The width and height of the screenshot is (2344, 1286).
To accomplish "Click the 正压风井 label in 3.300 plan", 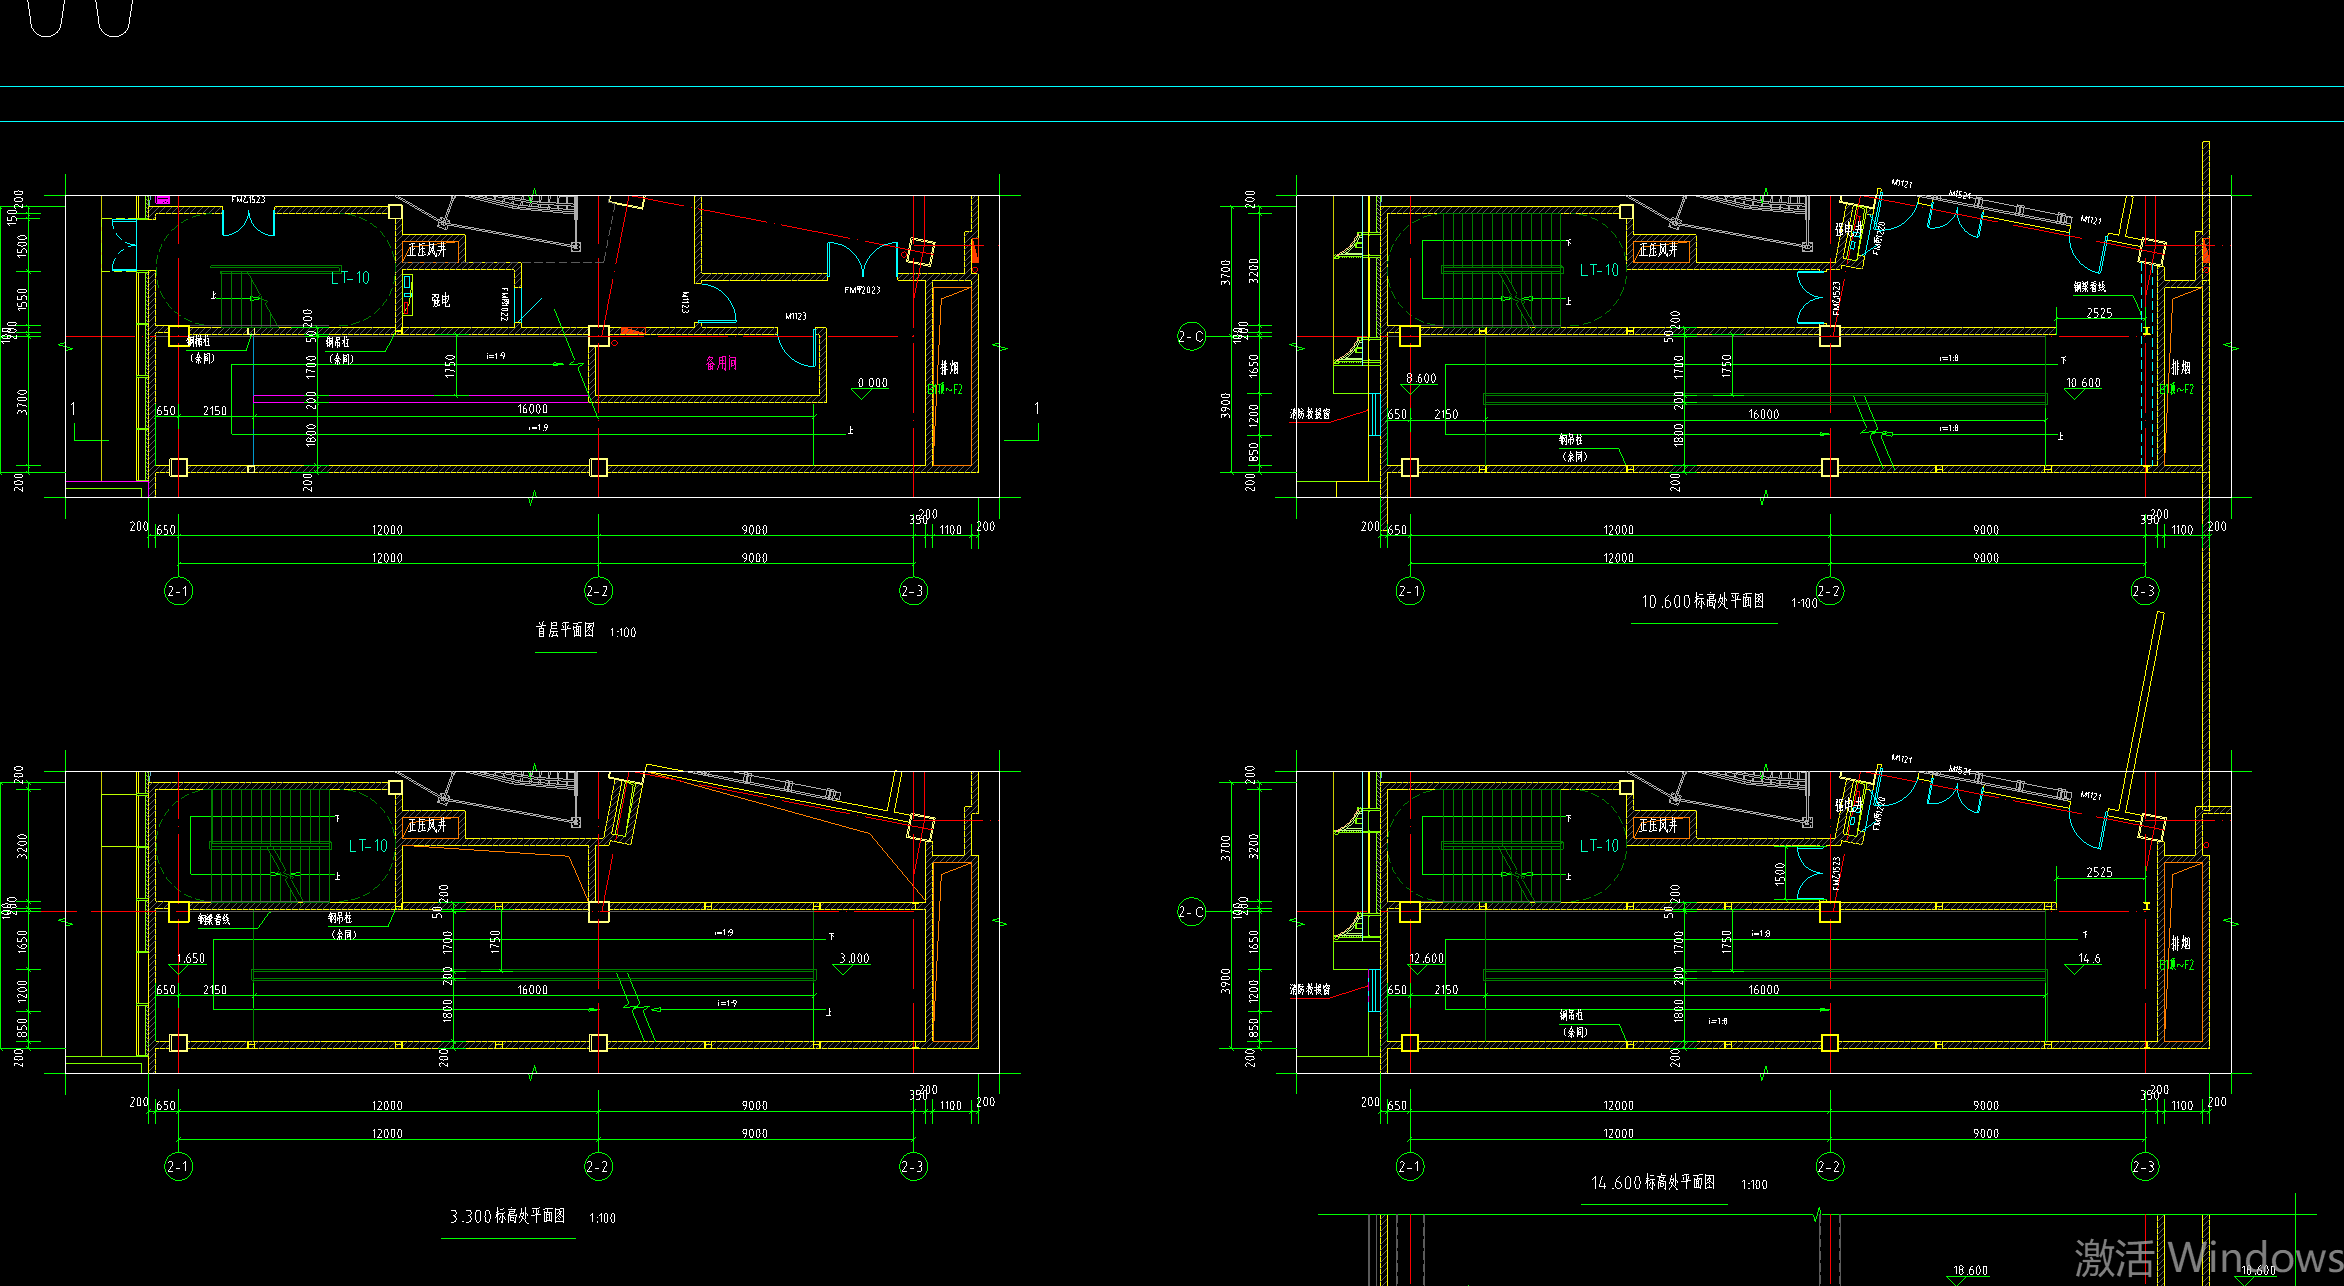I will [x=427, y=825].
